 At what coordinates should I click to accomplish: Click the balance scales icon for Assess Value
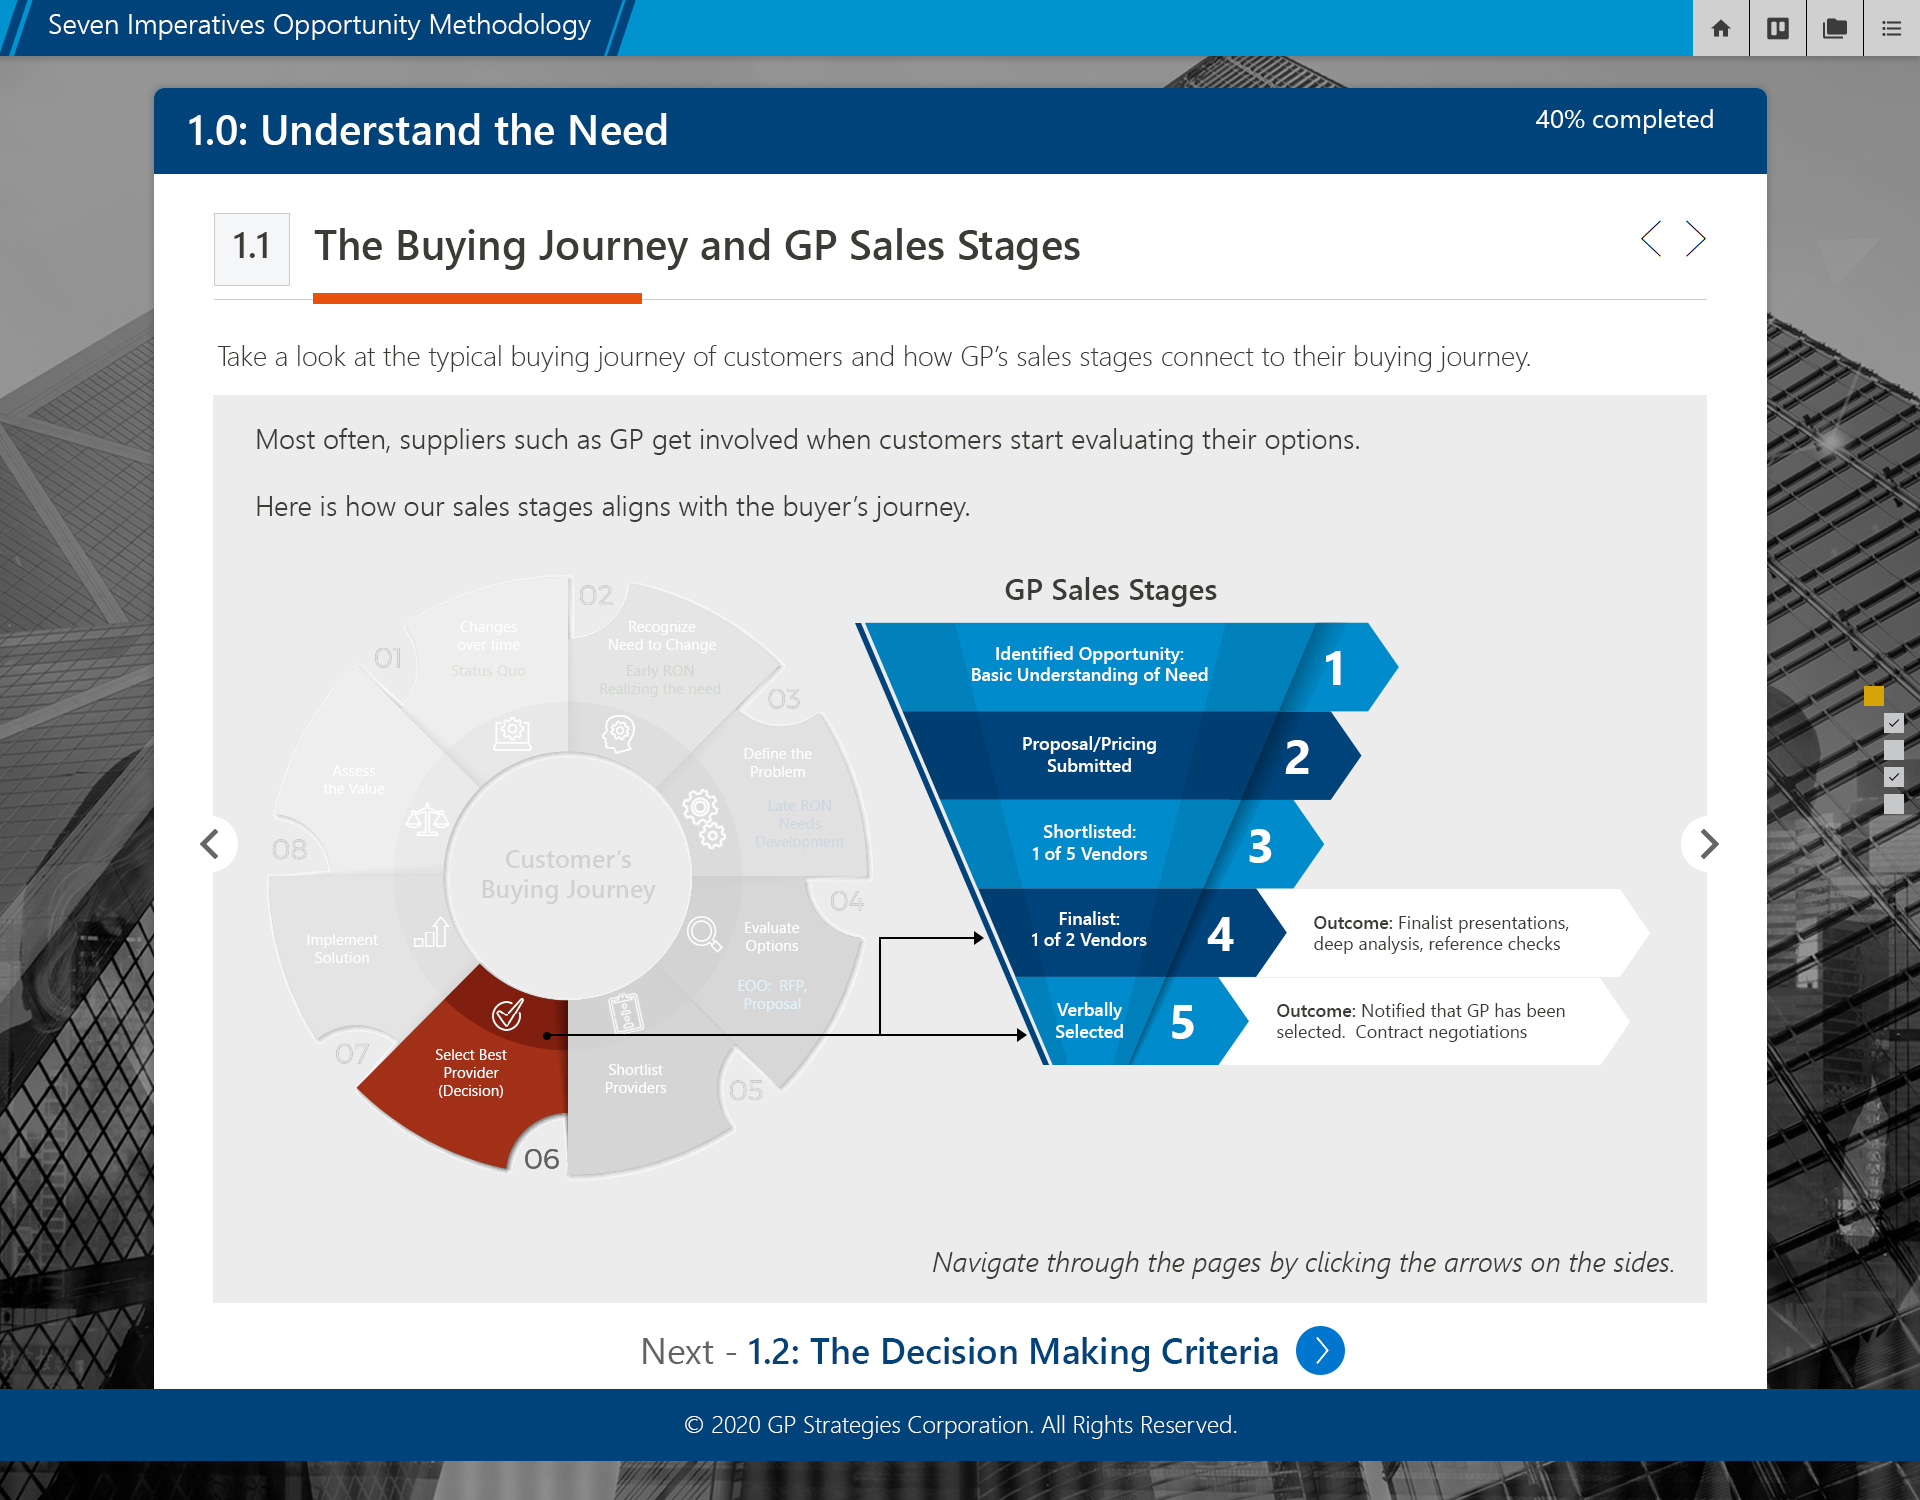pos(427,820)
